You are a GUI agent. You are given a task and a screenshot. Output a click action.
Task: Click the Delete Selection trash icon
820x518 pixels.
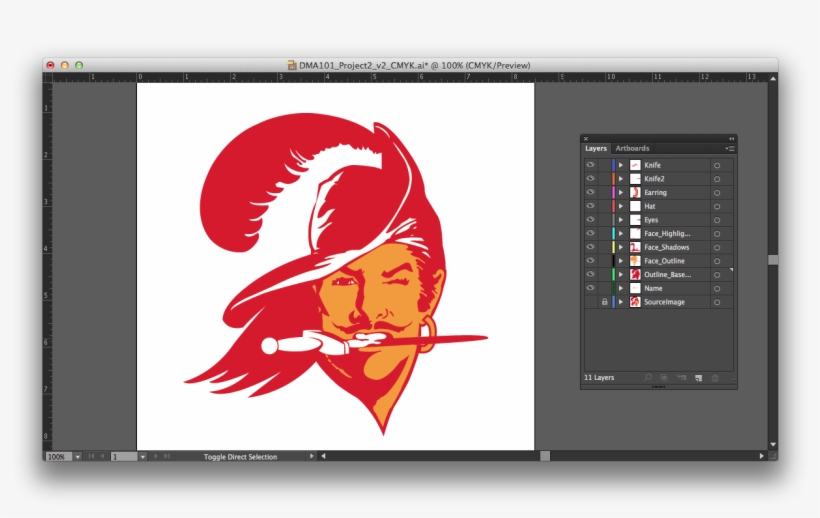tap(715, 377)
